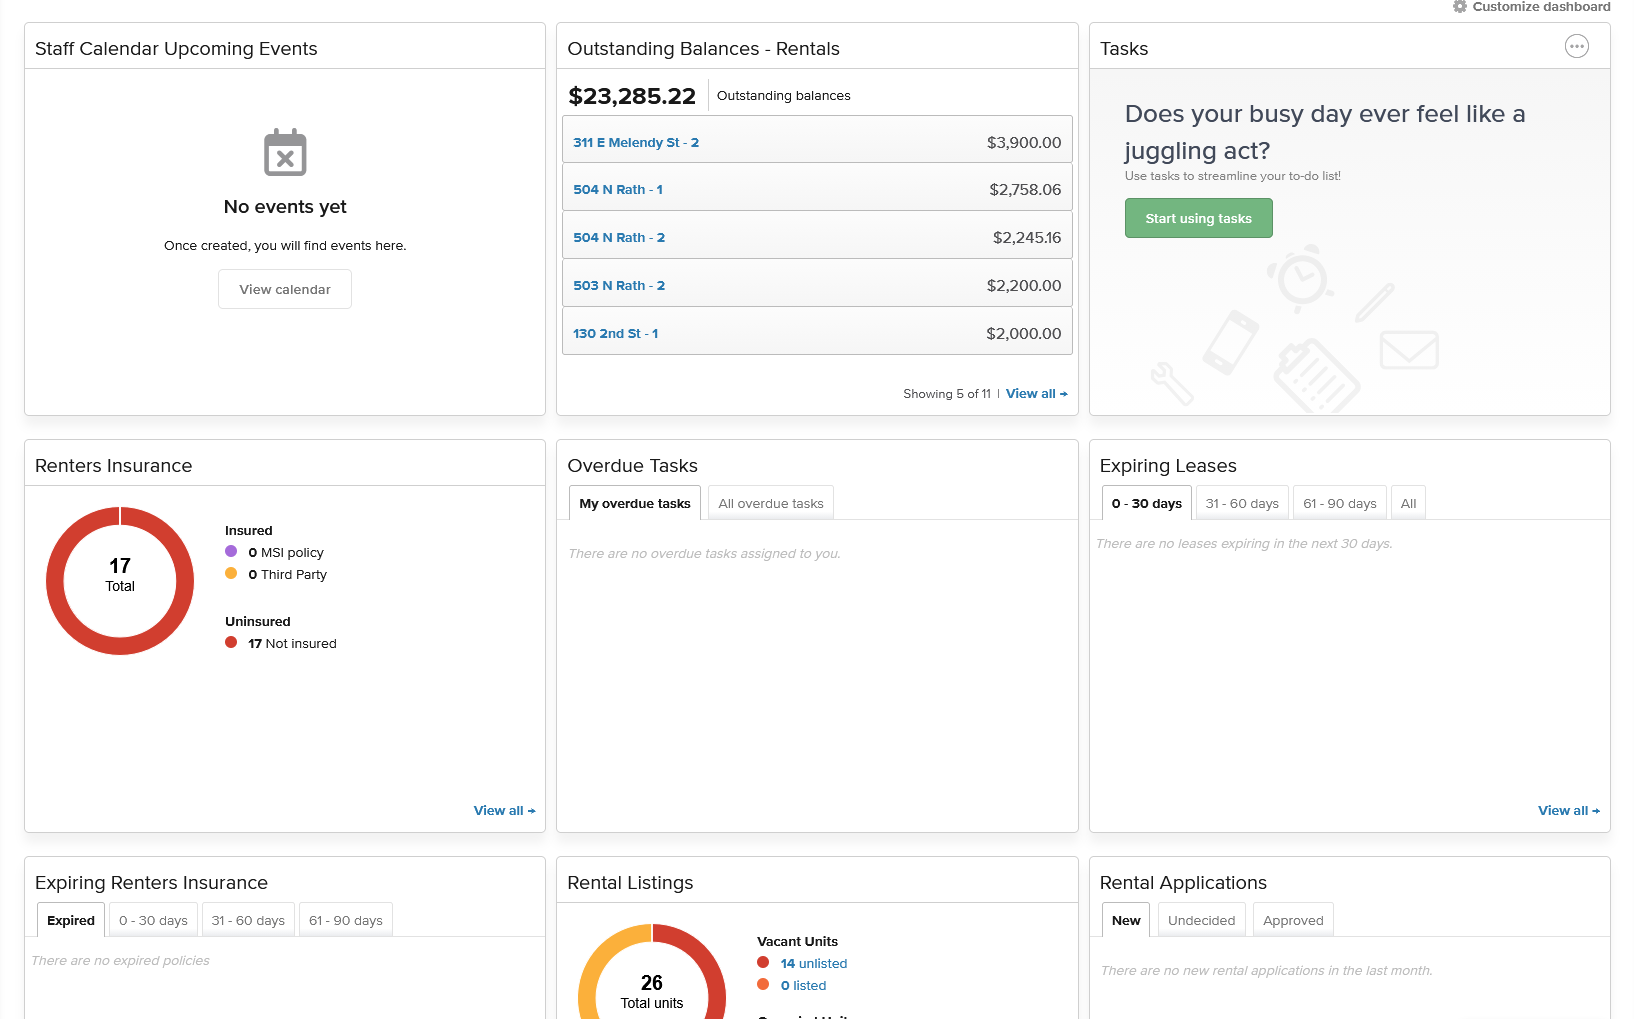Click the $3,900.00 amount
1634x1019 pixels.
[x=1024, y=142]
